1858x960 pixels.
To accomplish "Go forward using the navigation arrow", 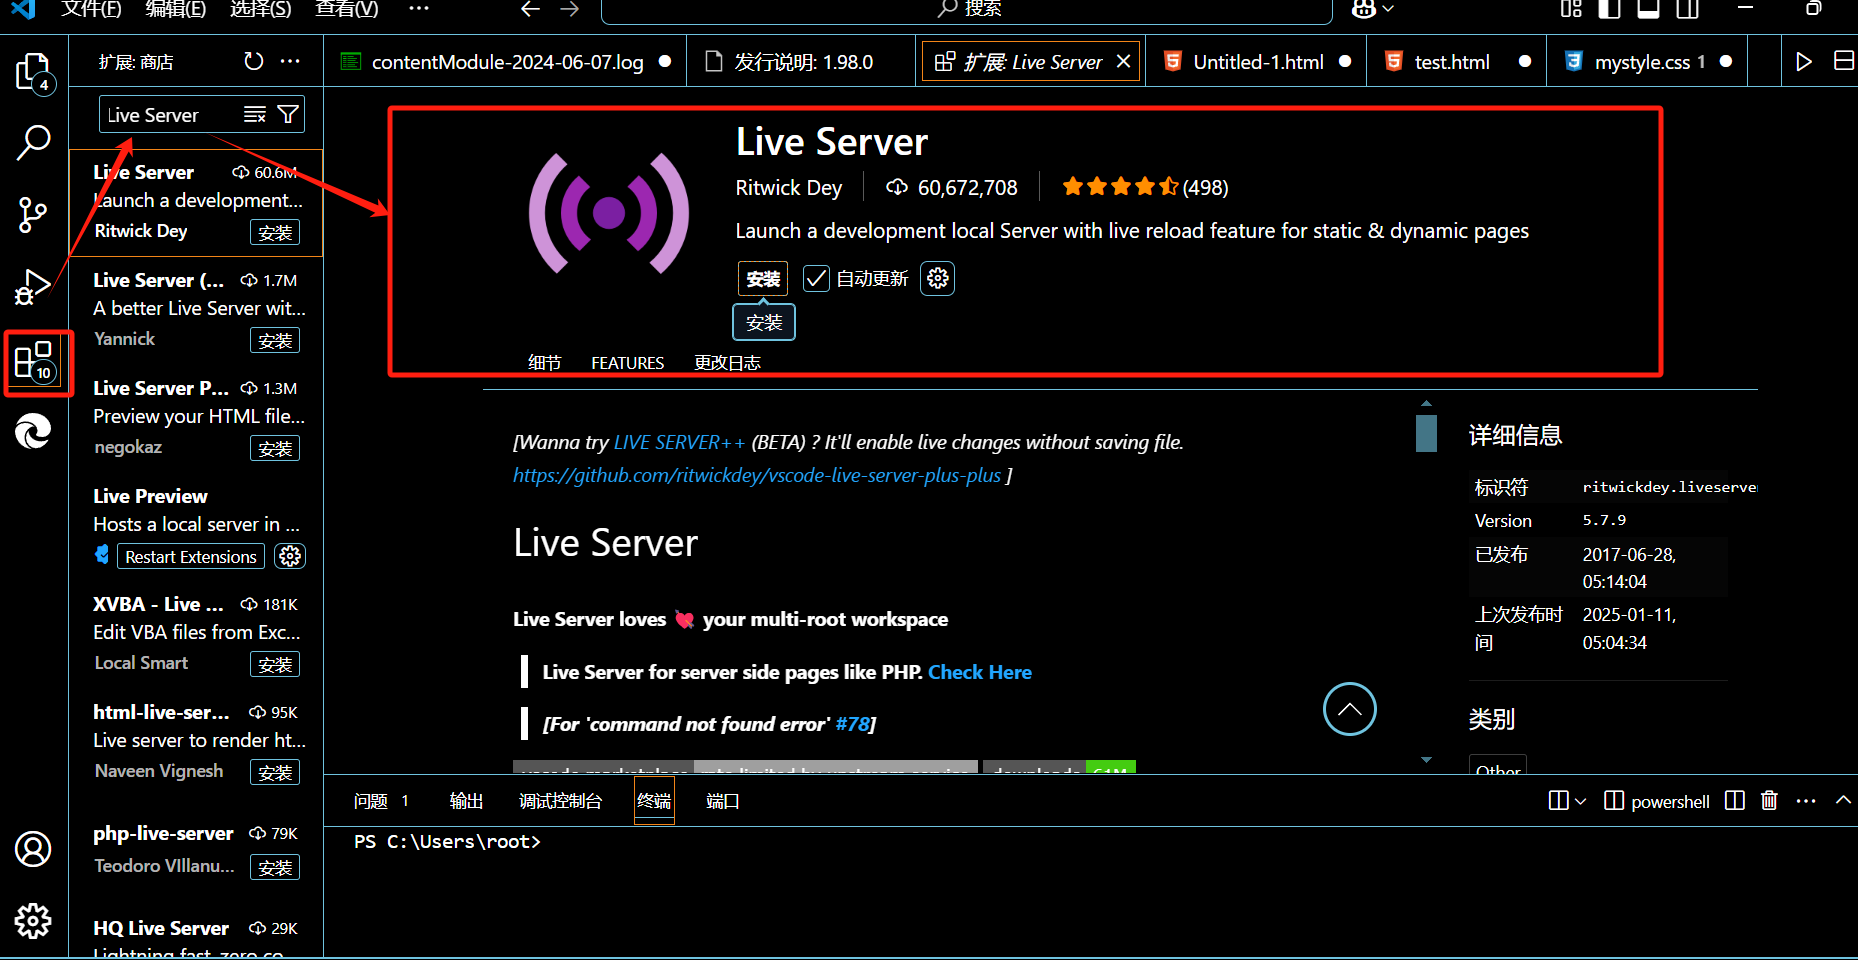I will 570,9.
